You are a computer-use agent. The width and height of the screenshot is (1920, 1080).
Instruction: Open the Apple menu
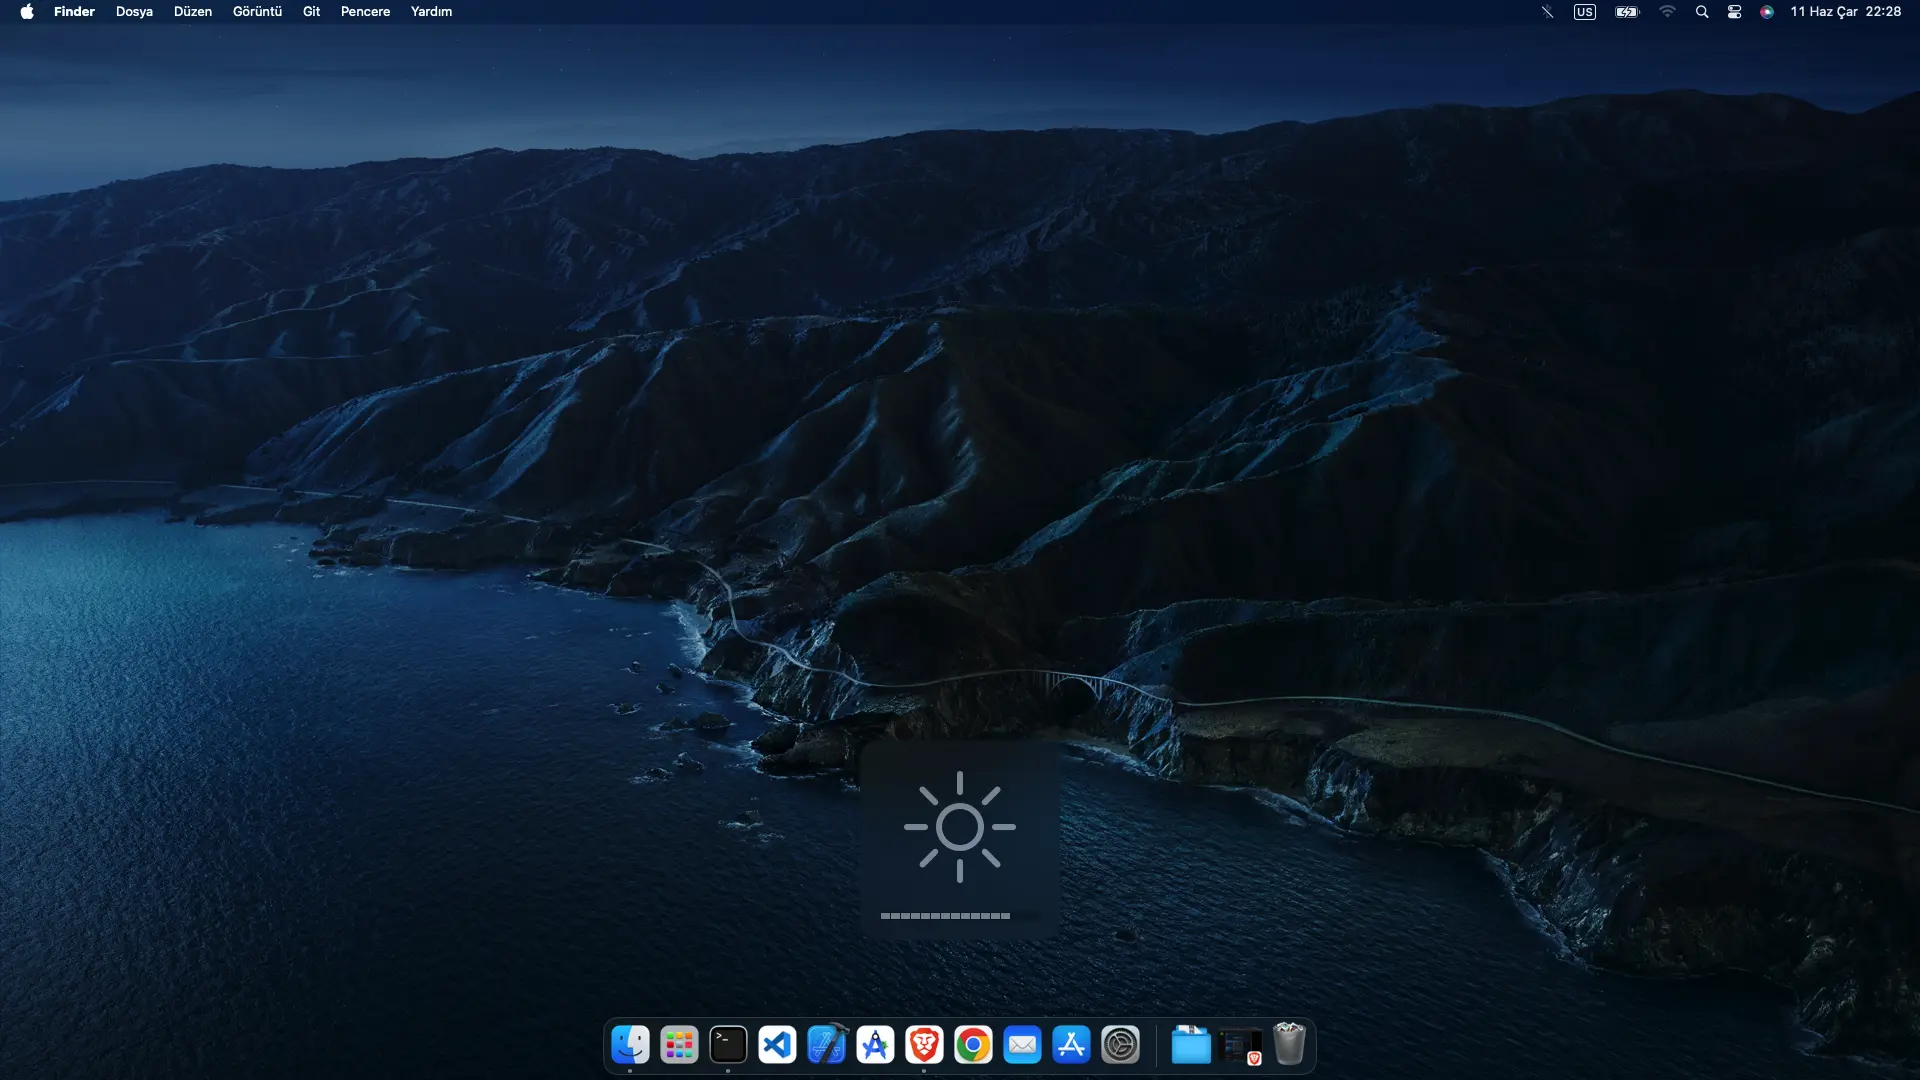point(27,12)
